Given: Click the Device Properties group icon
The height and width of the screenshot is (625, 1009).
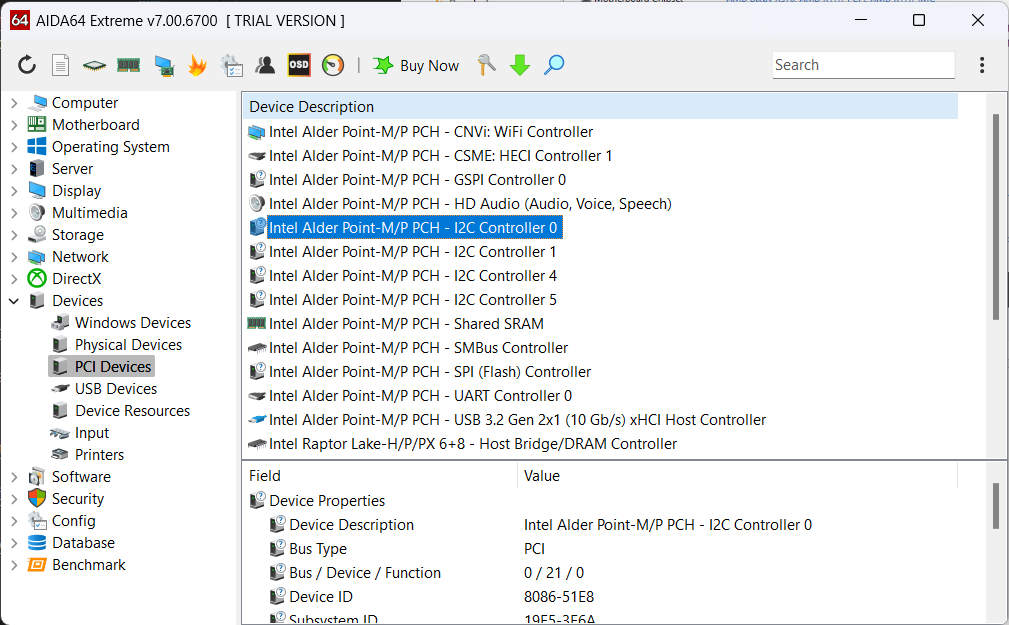Looking at the screenshot, I should click(257, 500).
